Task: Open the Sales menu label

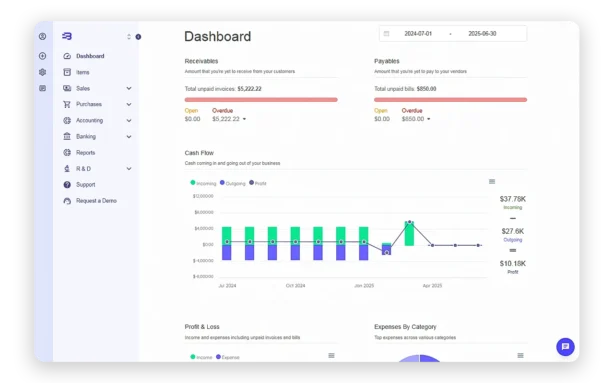Action: (x=83, y=89)
